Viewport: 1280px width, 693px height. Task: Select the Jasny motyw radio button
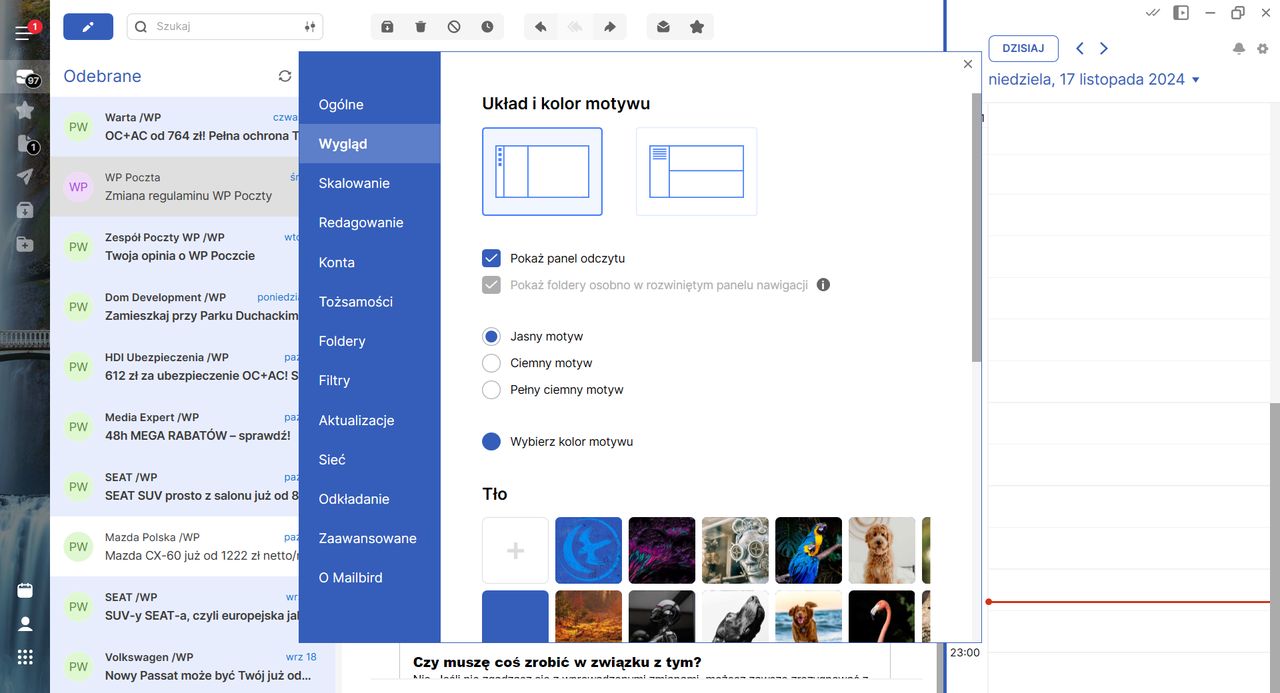491,336
